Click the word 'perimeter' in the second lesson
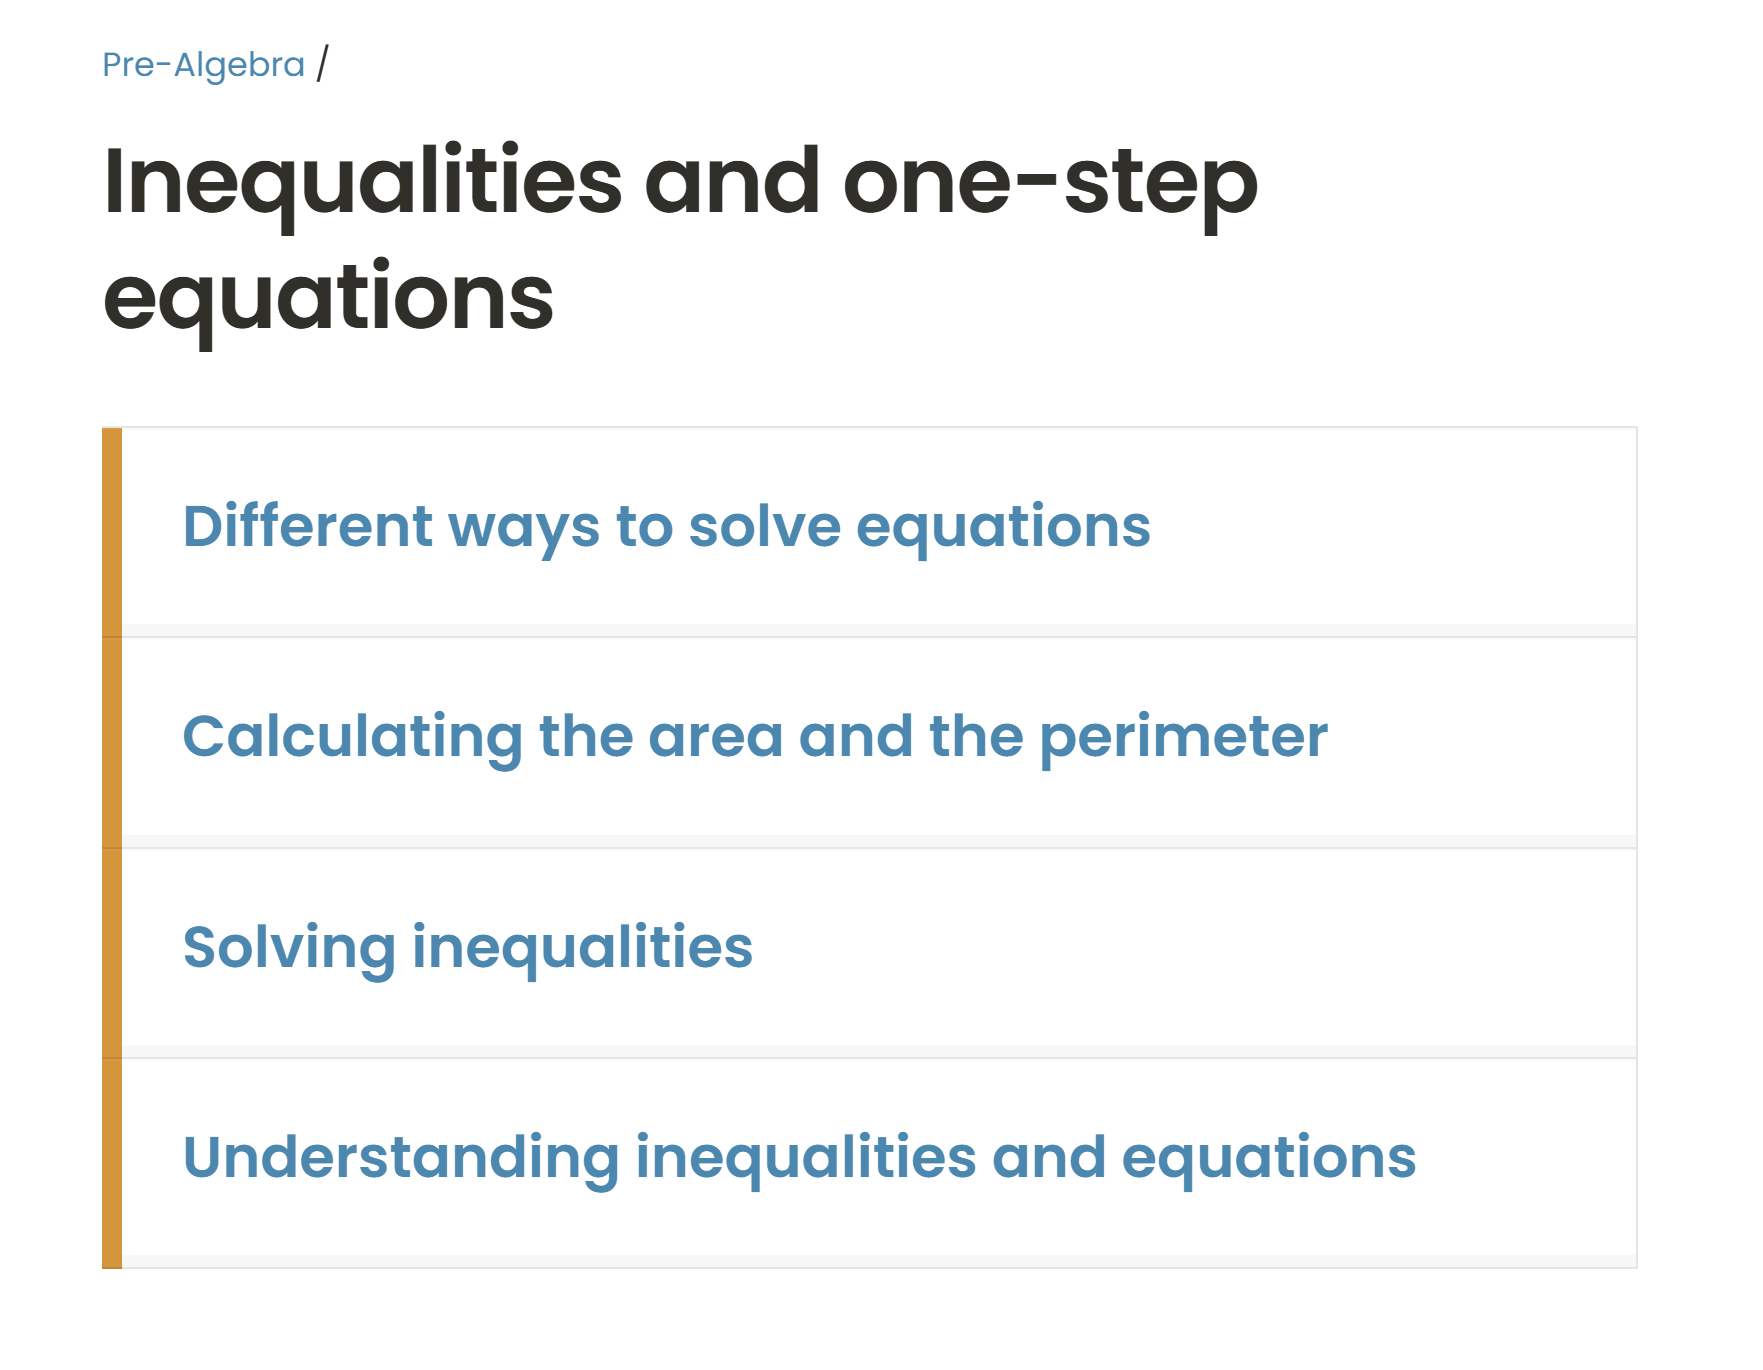Screen dimensions: 1763x1370 1183,737
